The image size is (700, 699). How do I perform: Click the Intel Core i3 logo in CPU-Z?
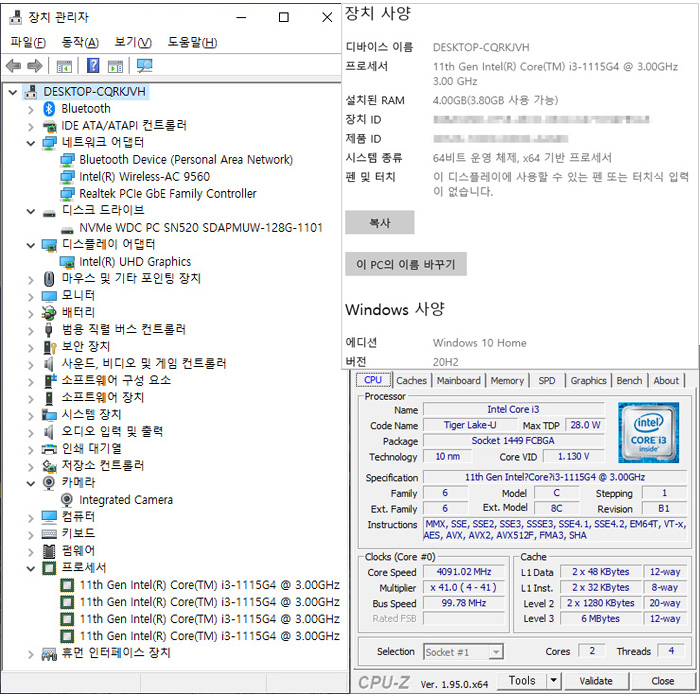coord(648,432)
